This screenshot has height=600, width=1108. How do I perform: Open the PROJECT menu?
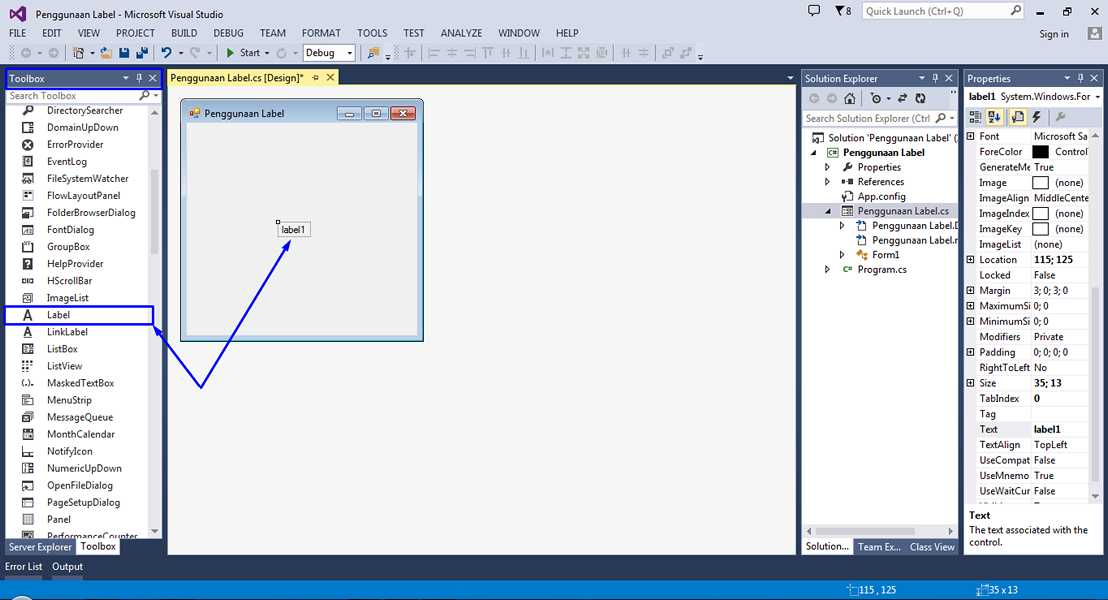[x=135, y=33]
